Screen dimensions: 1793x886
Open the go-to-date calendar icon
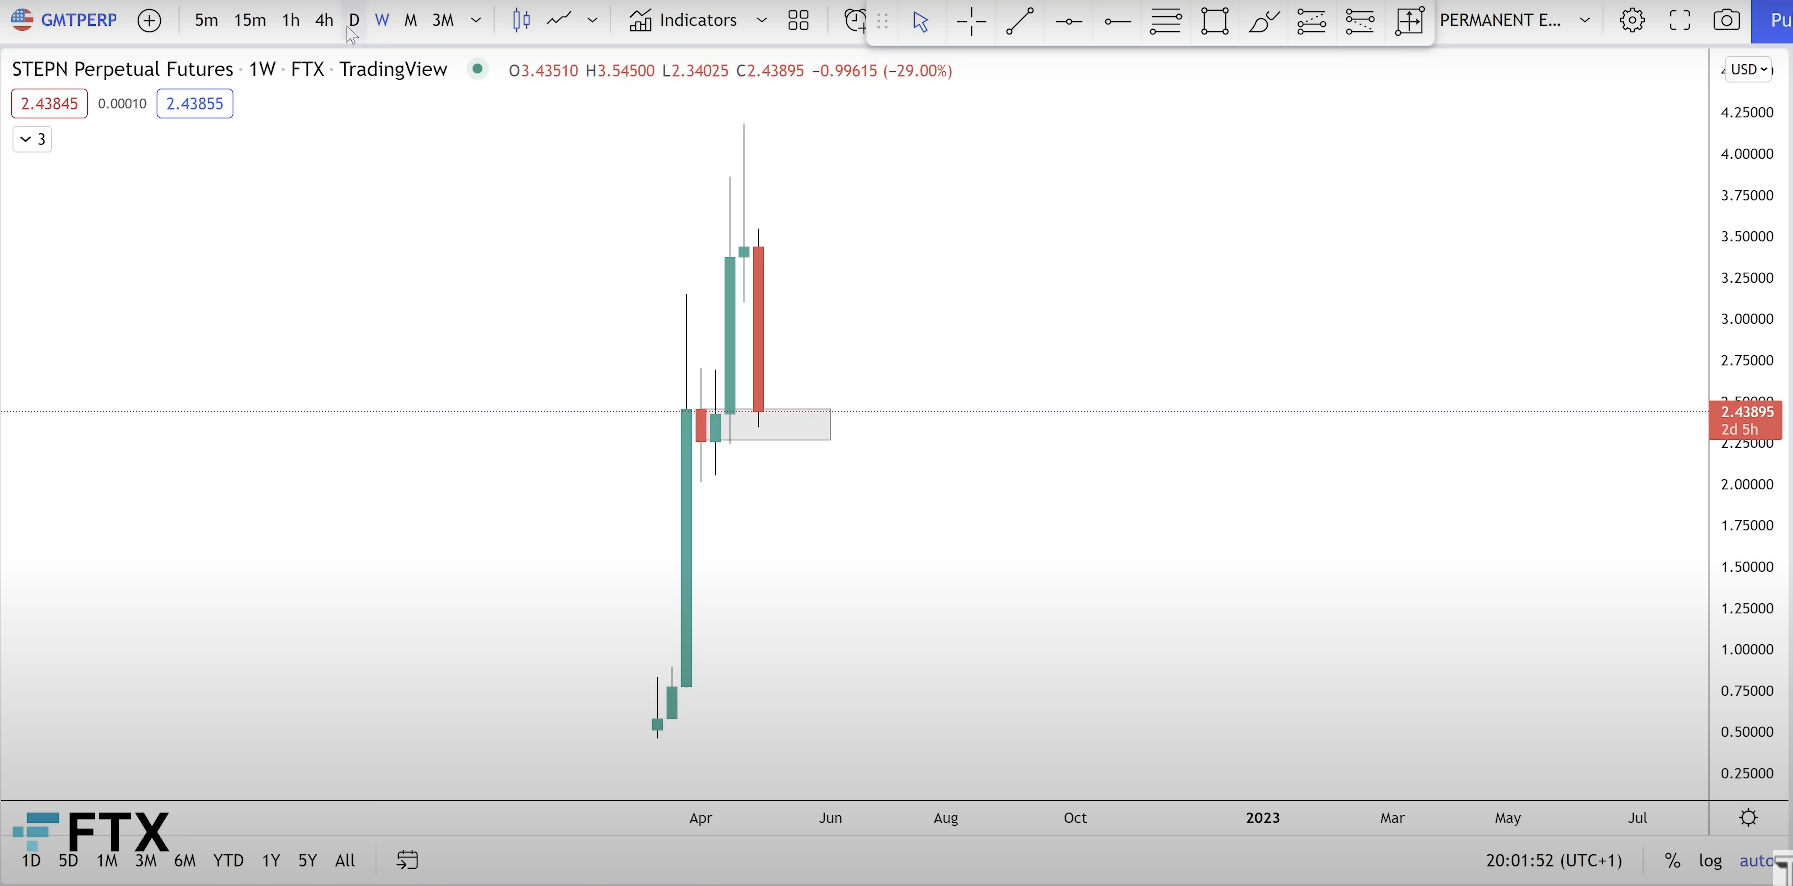tap(407, 860)
